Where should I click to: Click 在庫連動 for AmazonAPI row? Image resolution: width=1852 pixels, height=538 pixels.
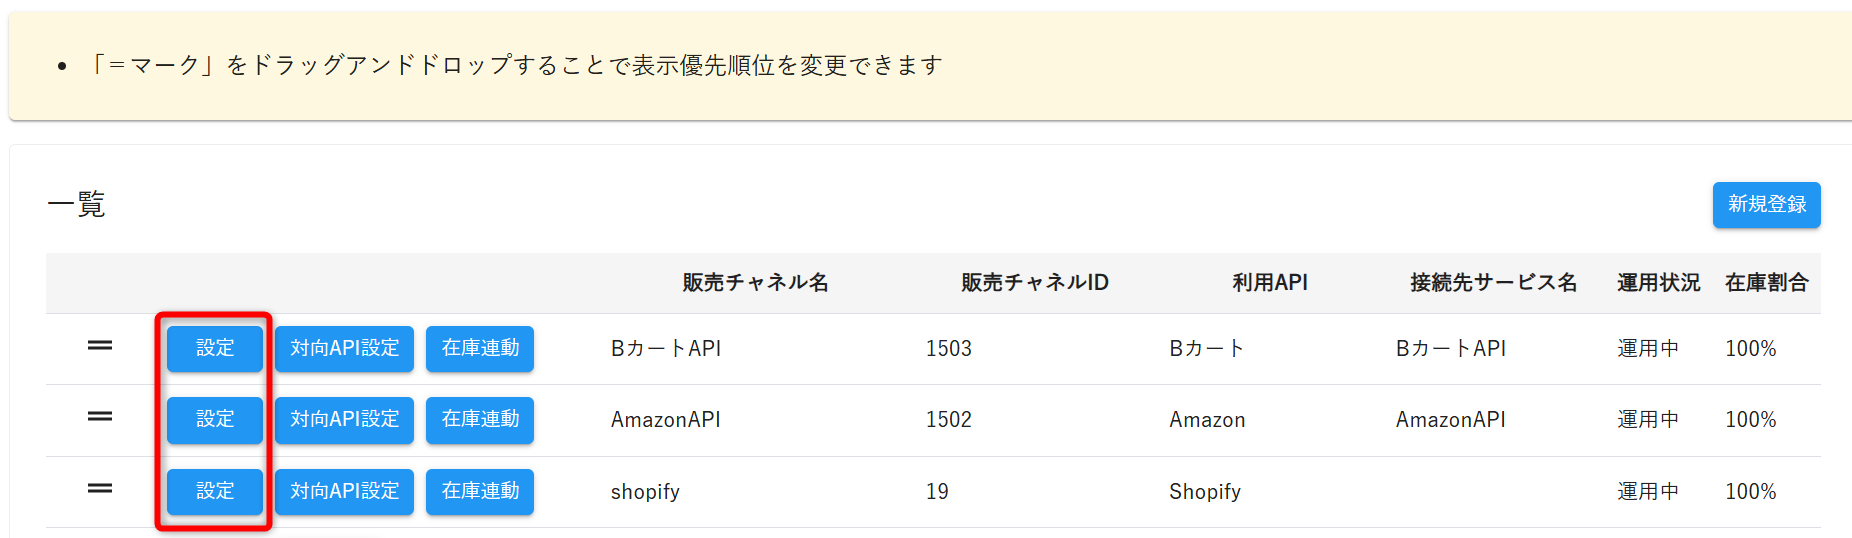click(480, 420)
